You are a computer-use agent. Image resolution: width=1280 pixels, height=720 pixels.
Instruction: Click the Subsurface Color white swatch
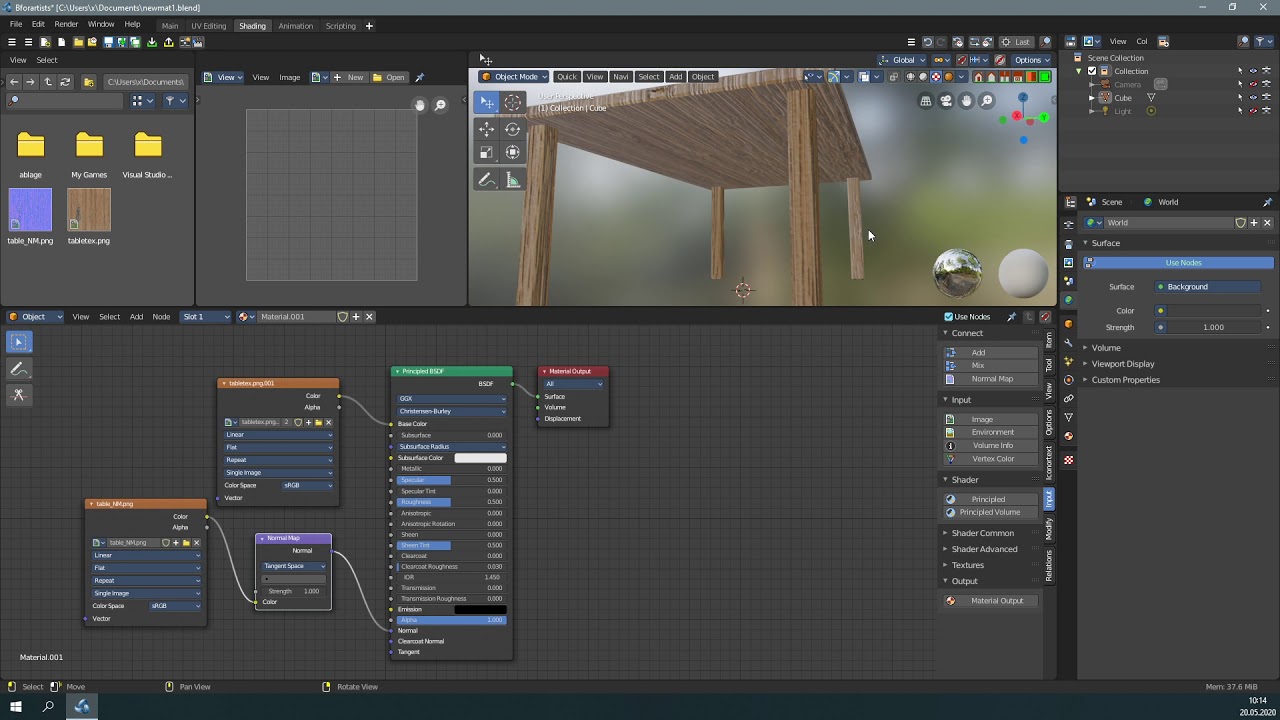click(481, 458)
